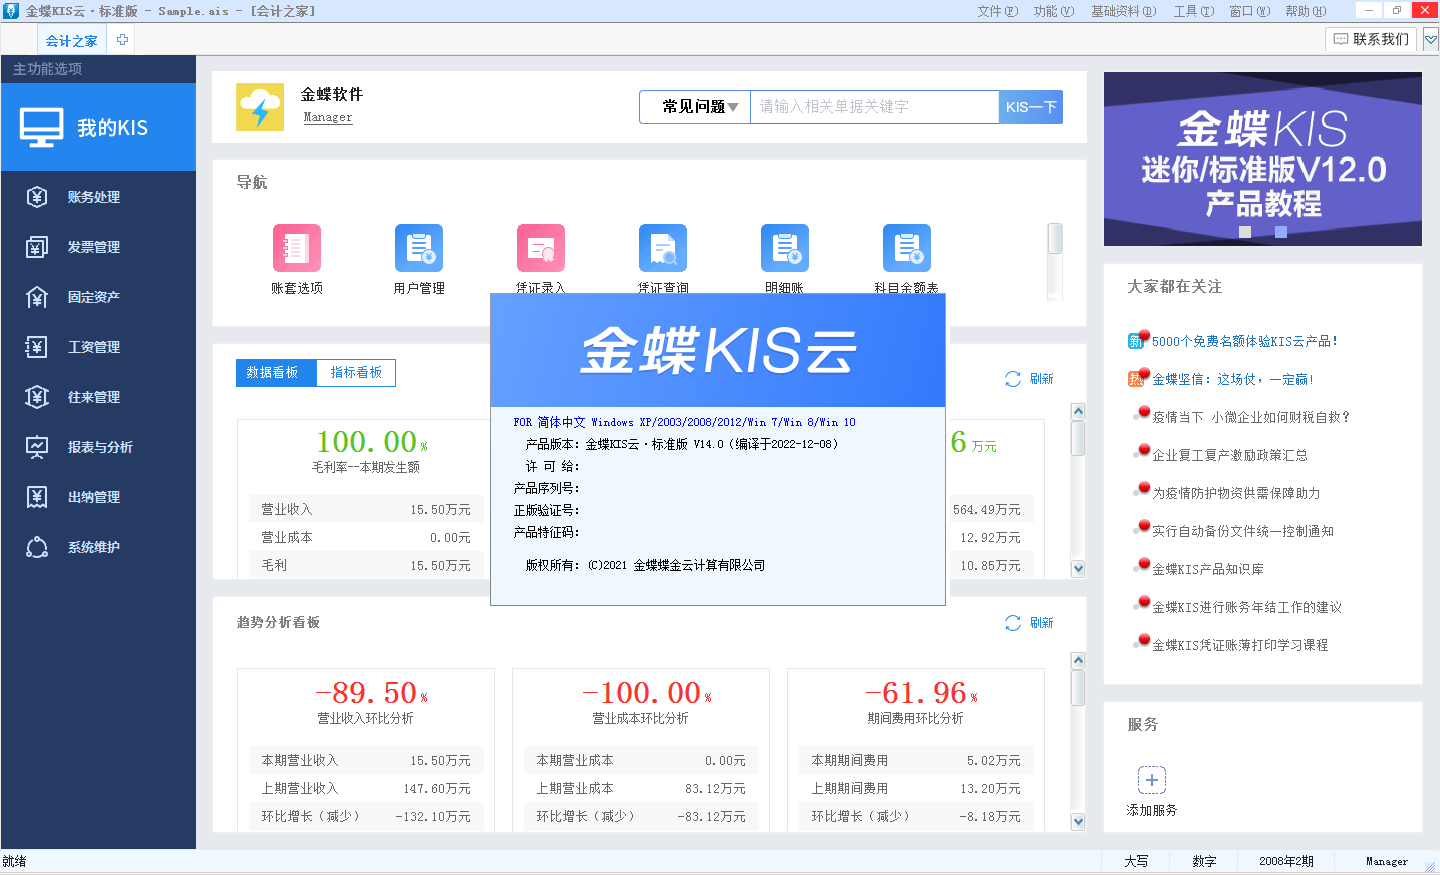Click the 2008年2期 status bar period
The width and height of the screenshot is (1440, 875).
click(x=1286, y=861)
